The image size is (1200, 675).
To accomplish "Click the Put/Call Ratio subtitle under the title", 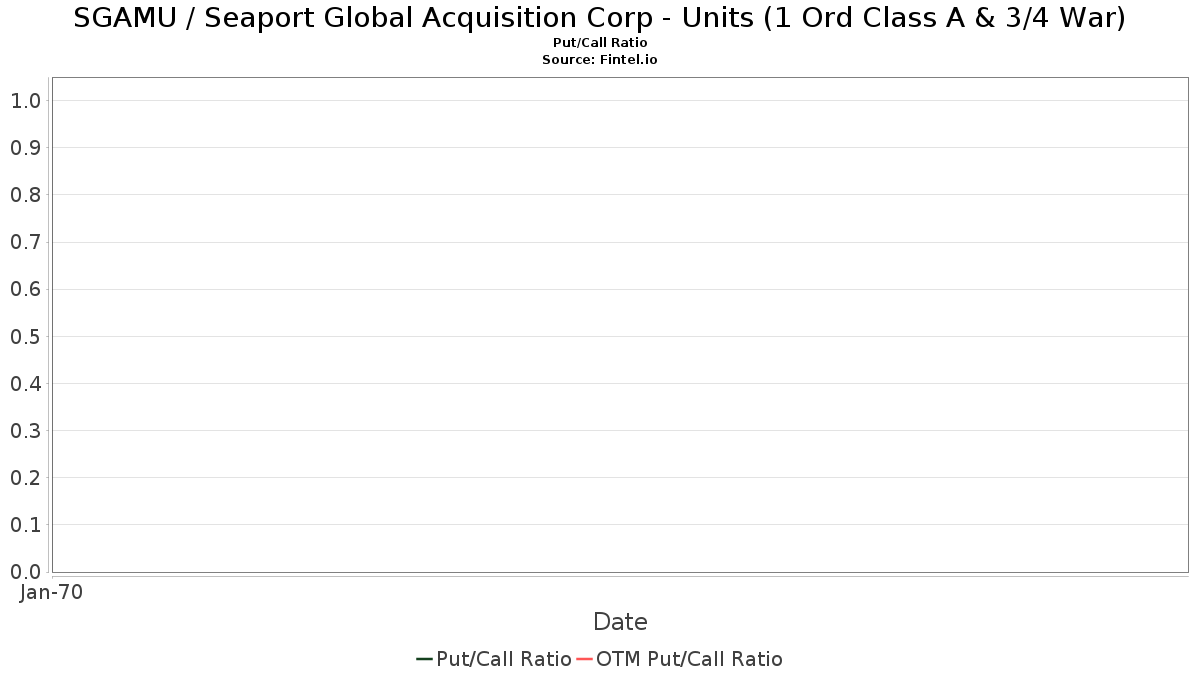I will tap(600, 43).
